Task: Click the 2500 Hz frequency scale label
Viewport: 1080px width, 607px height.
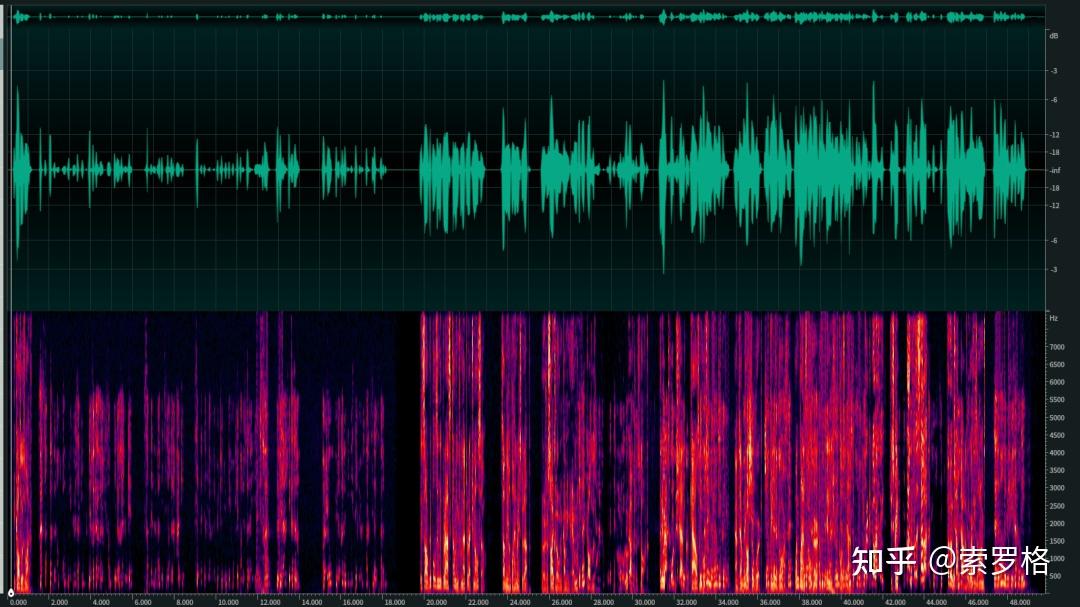Action: [x=1057, y=506]
